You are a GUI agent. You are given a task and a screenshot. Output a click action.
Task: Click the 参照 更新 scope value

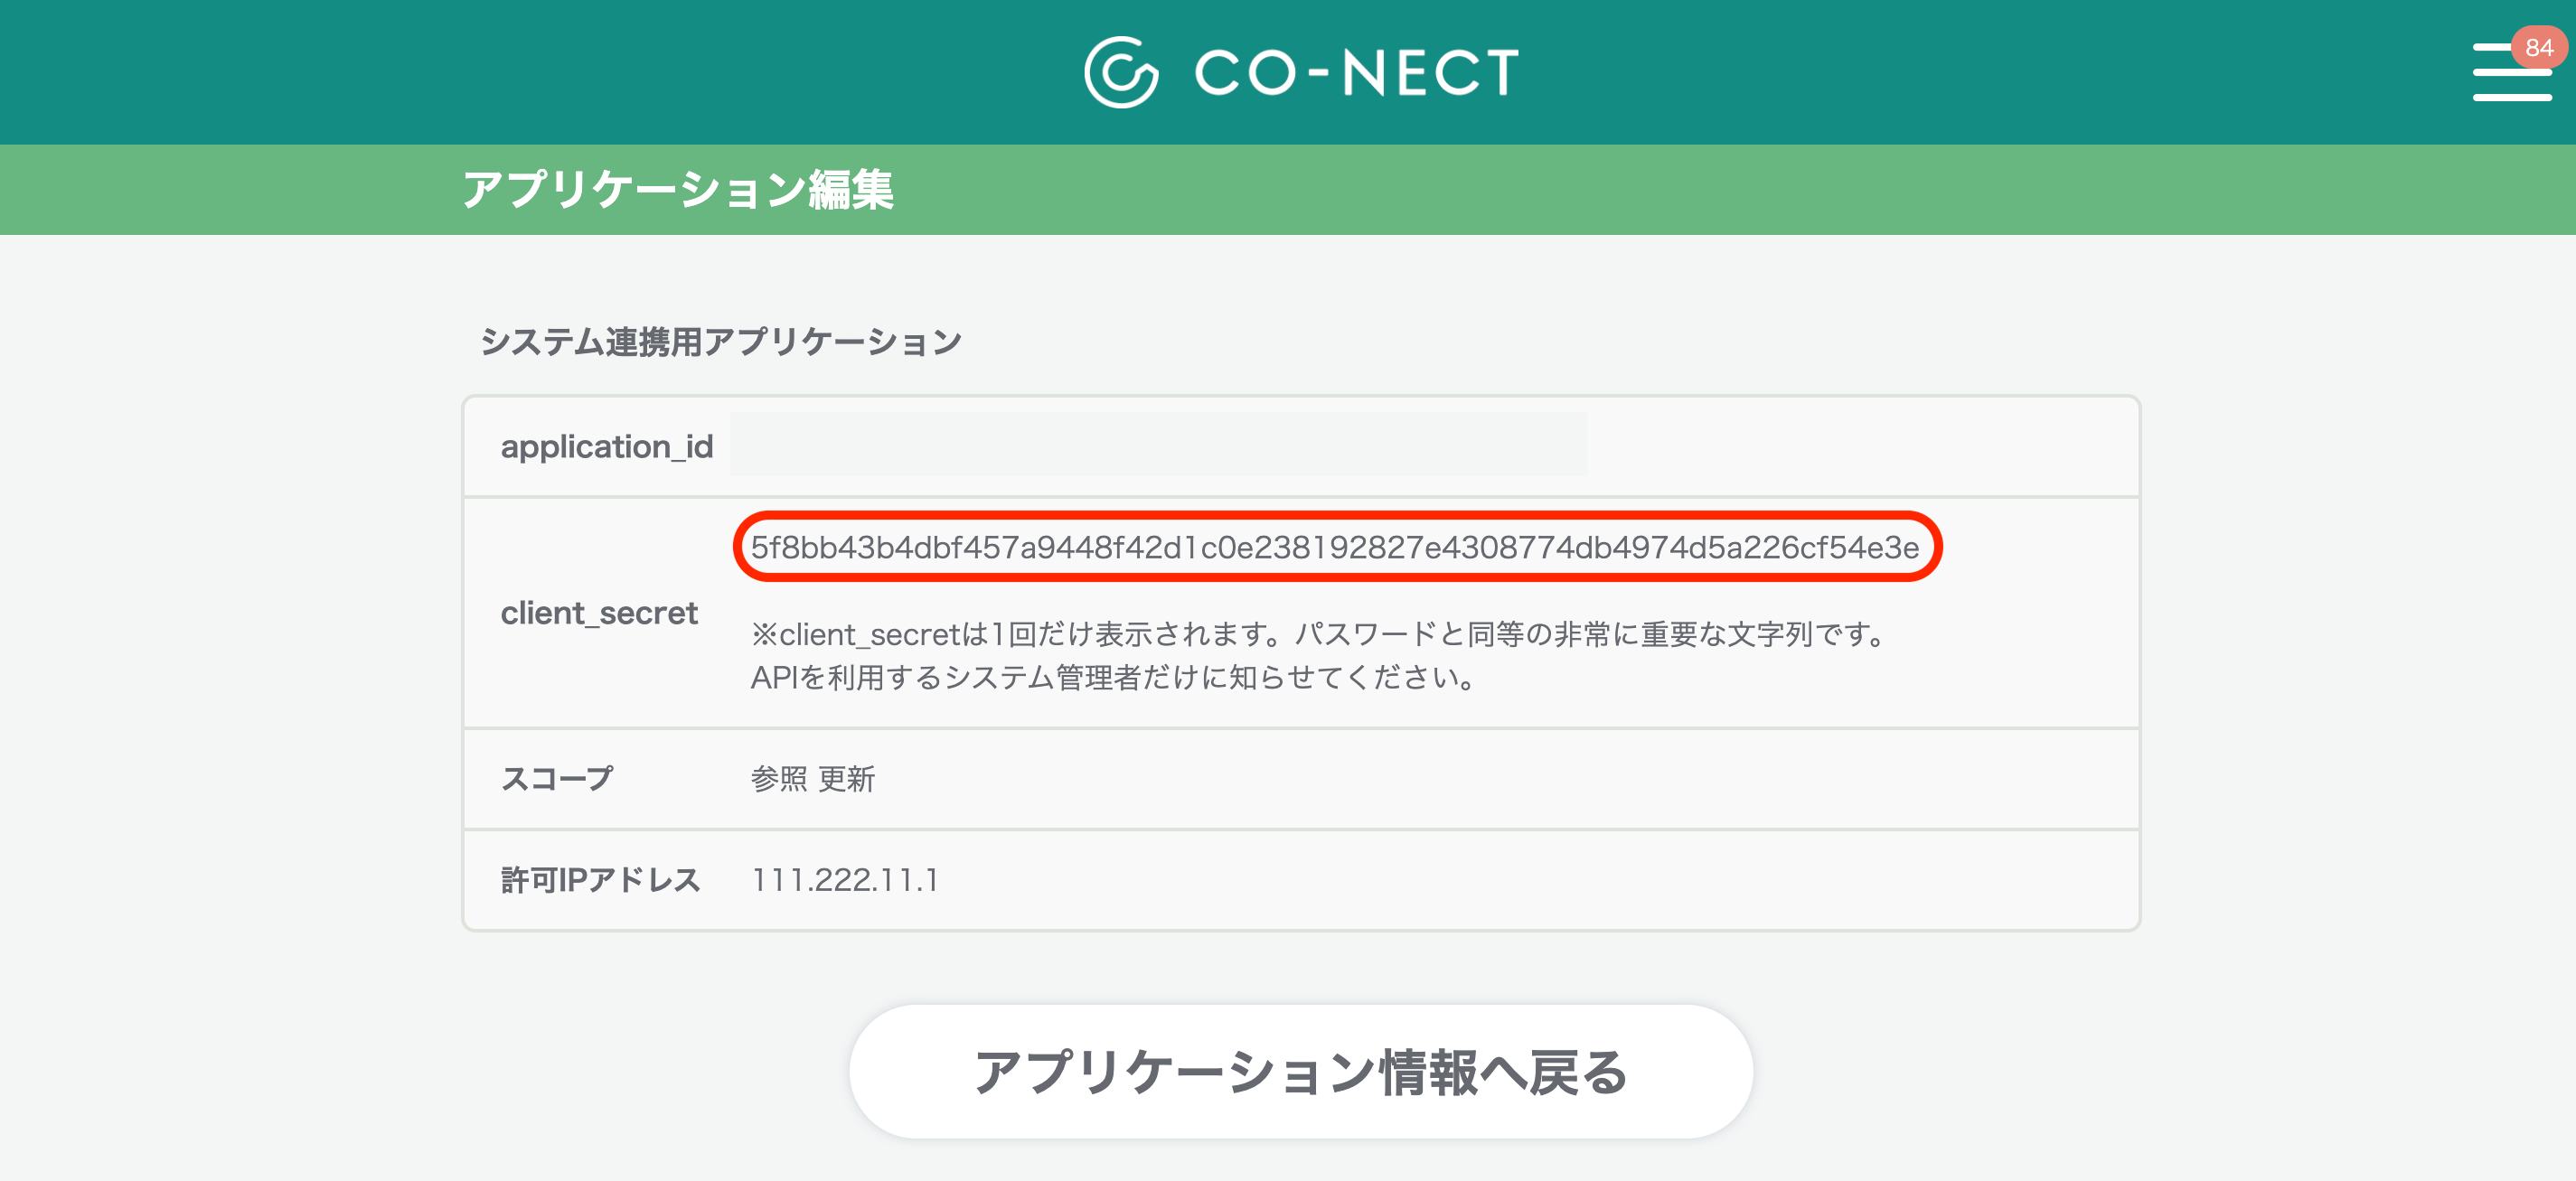click(x=813, y=778)
